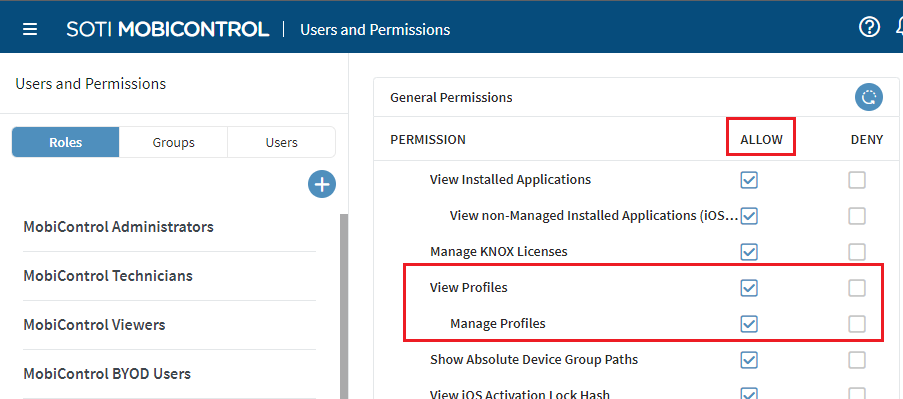Check Deny for View non-Managed Installed Applications
Viewport: 903px width, 399px height.
click(x=857, y=216)
